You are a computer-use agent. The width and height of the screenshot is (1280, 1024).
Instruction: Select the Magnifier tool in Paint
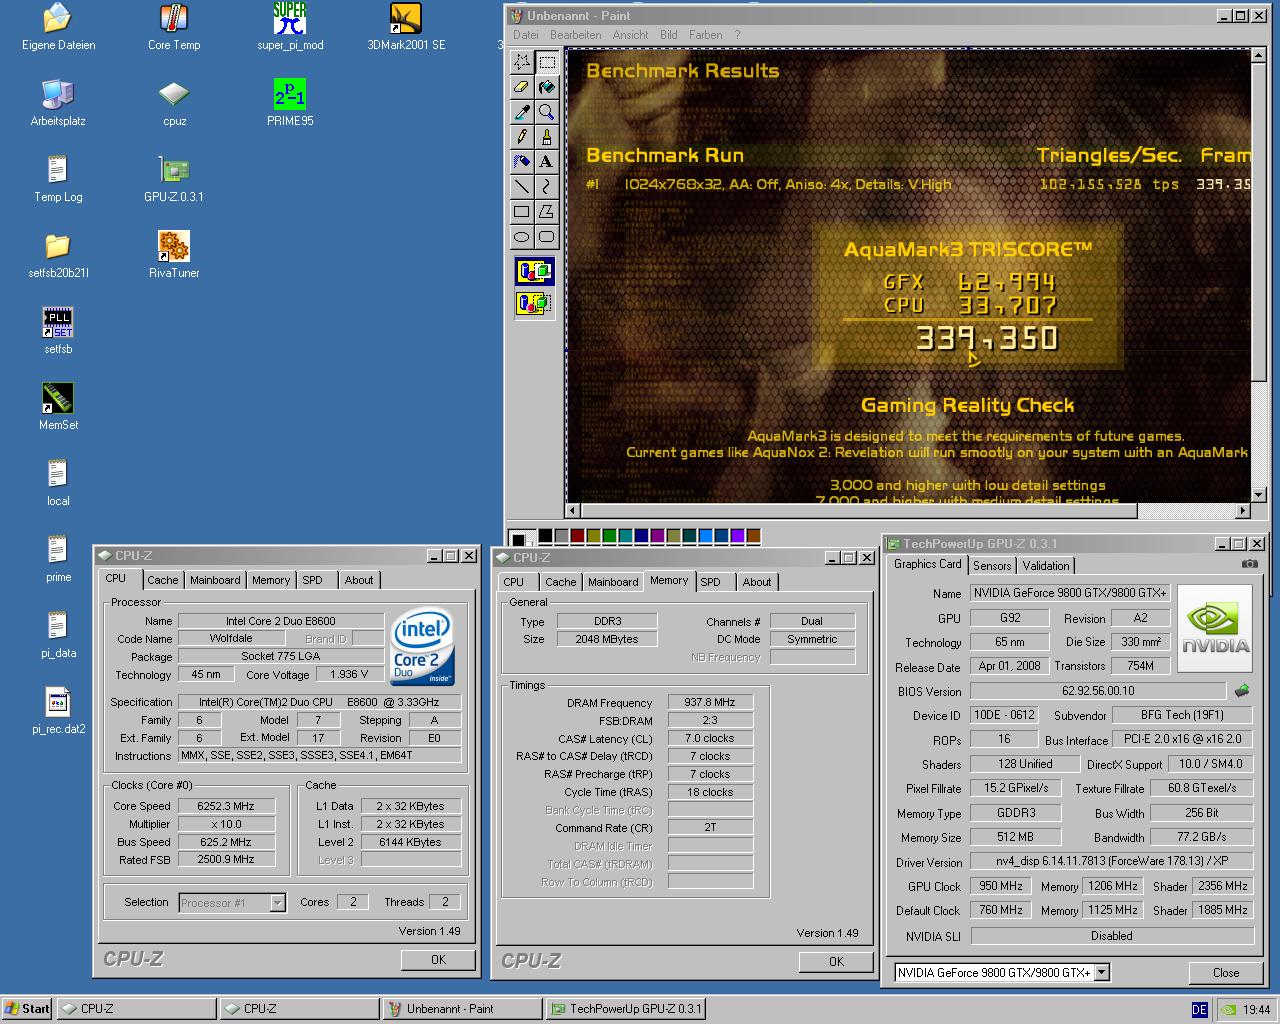tap(546, 112)
